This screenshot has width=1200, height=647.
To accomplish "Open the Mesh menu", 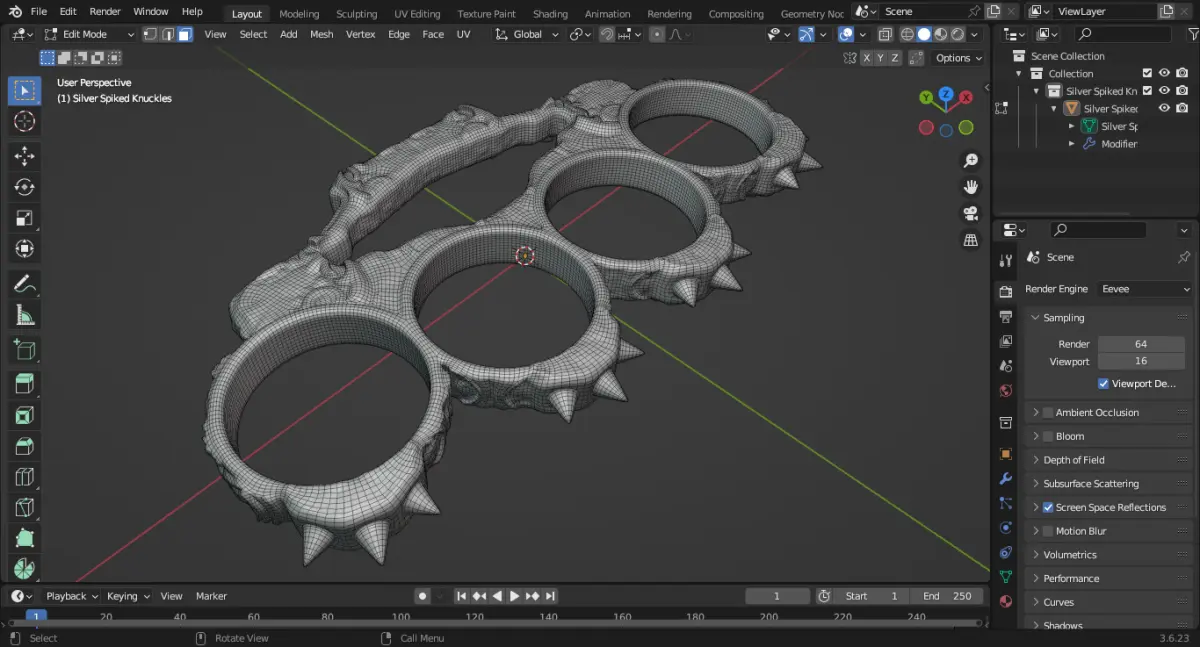I will coord(322,34).
